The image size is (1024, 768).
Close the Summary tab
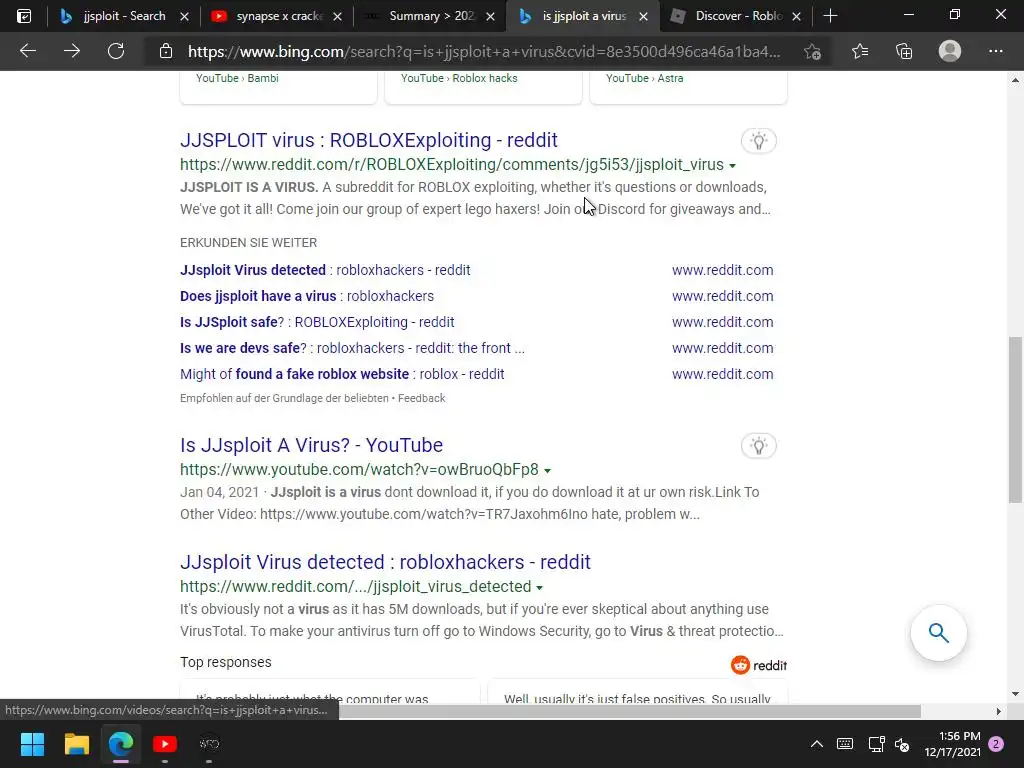[x=490, y=16]
